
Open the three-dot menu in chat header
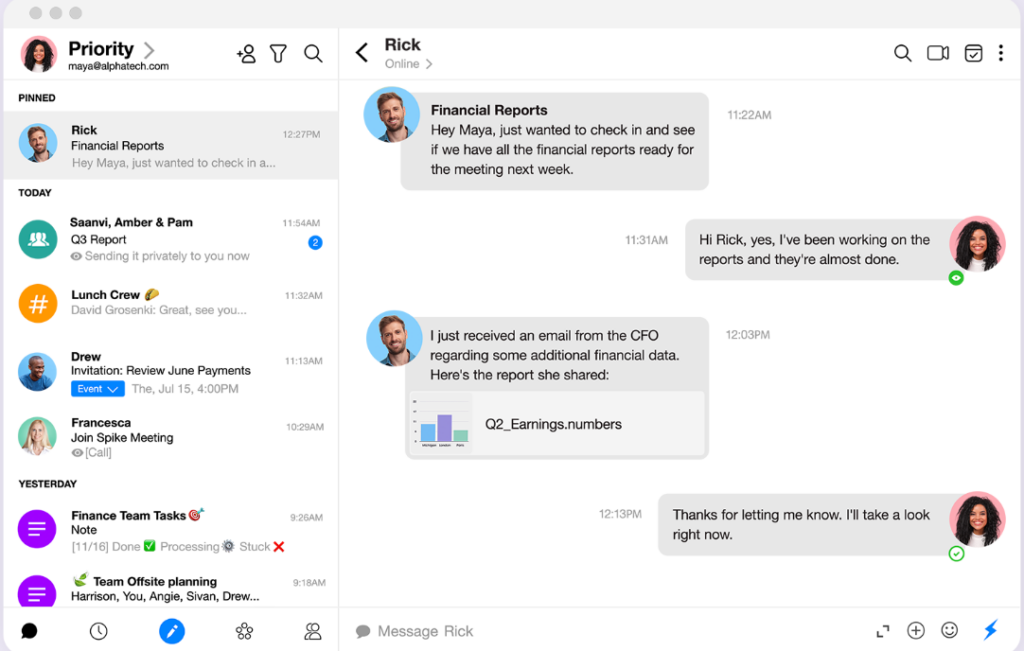(1001, 53)
